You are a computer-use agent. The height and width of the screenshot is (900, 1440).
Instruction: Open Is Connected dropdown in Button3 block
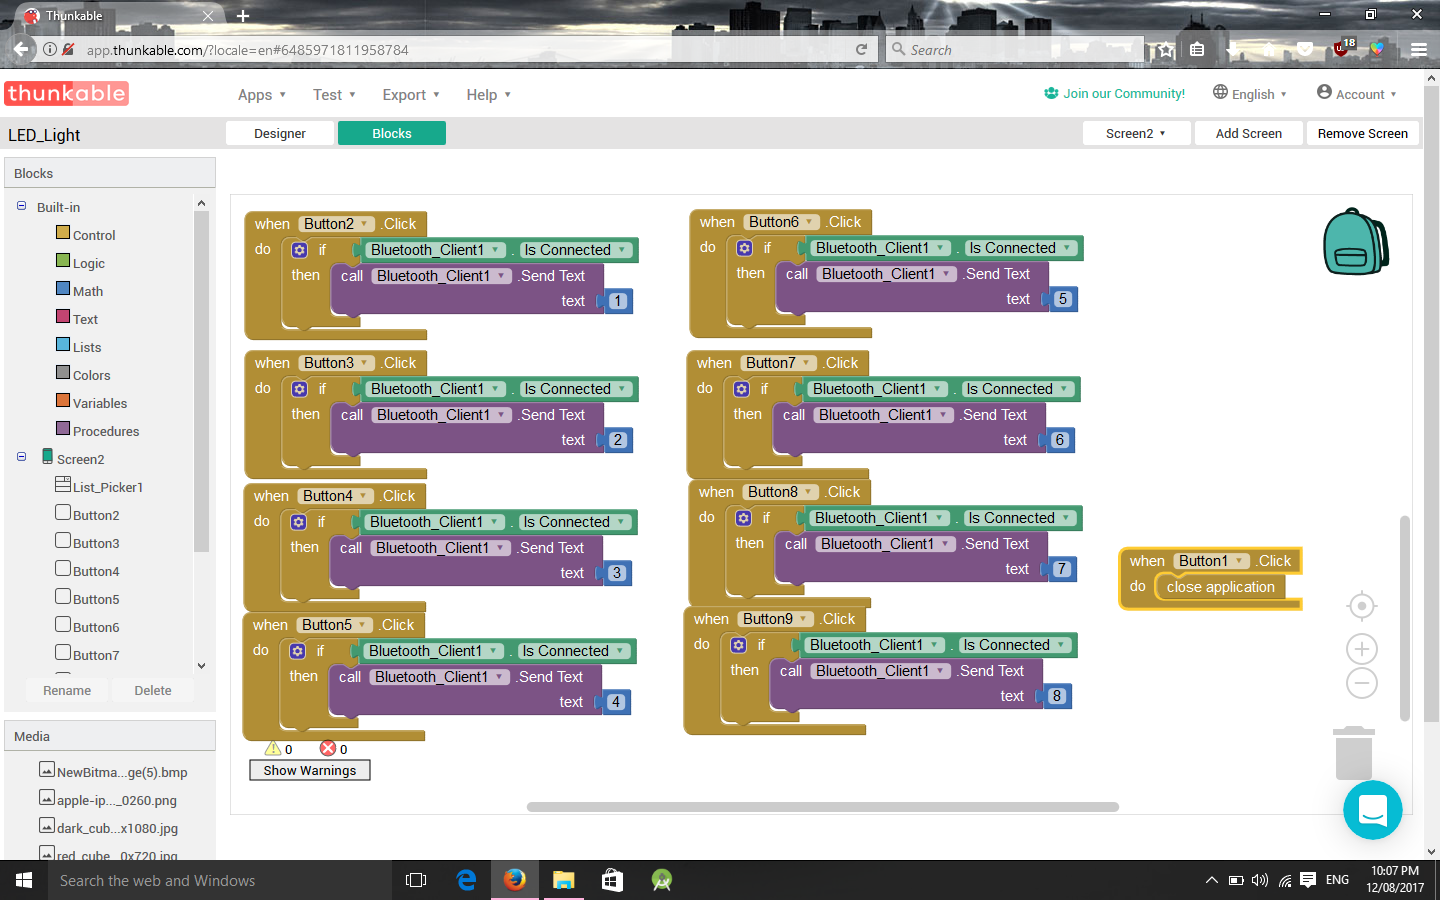point(574,389)
